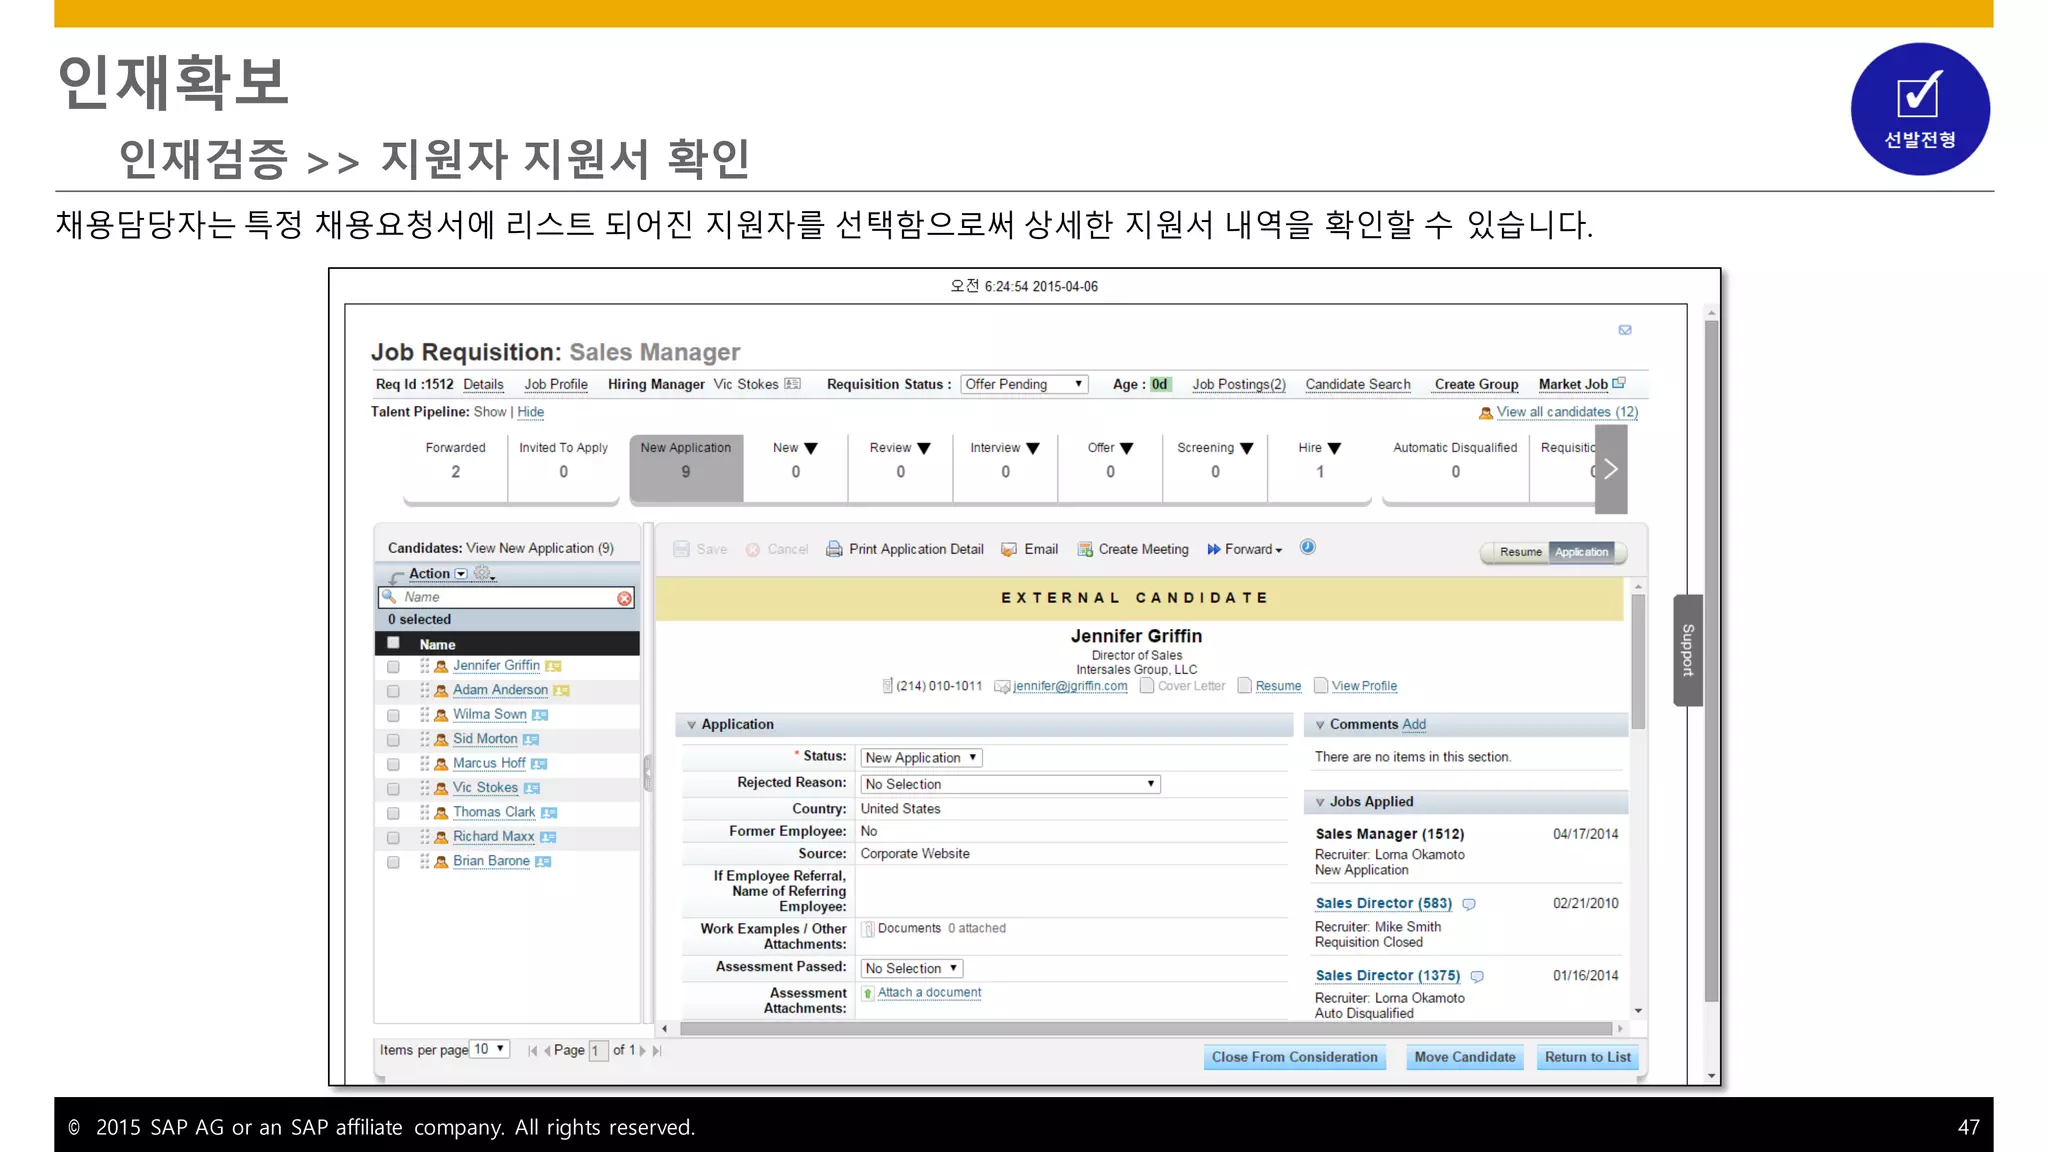Click the gear settings icon next to Action

tap(482, 573)
